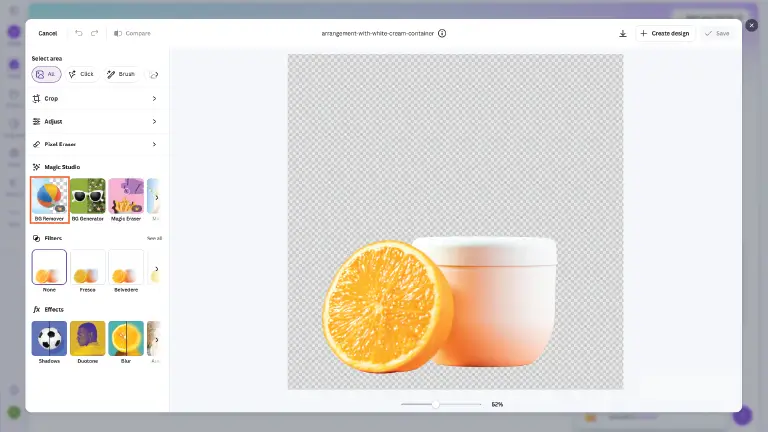Screen dimensions: 768x432
Task: Click the zoom slider handle
Action: [435, 405]
